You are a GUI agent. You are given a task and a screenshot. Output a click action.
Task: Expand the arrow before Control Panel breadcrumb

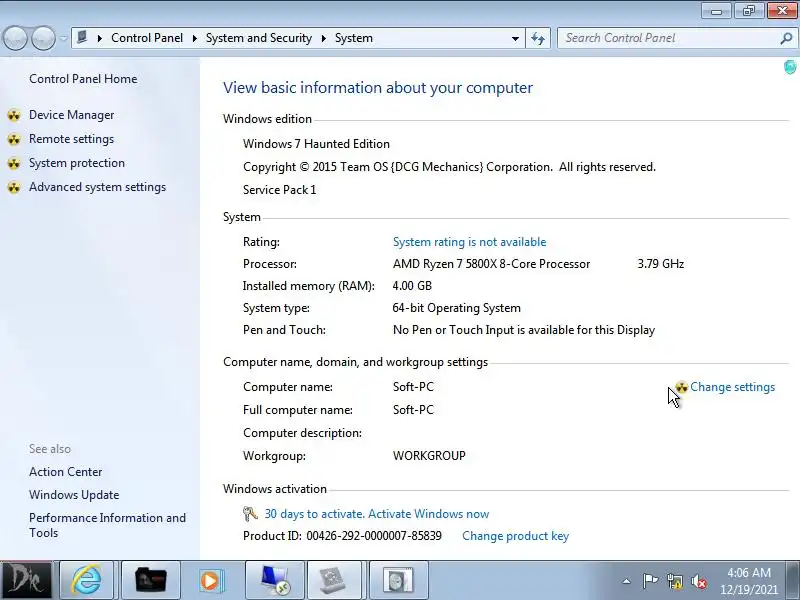pyautogui.click(x=99, y=38)
